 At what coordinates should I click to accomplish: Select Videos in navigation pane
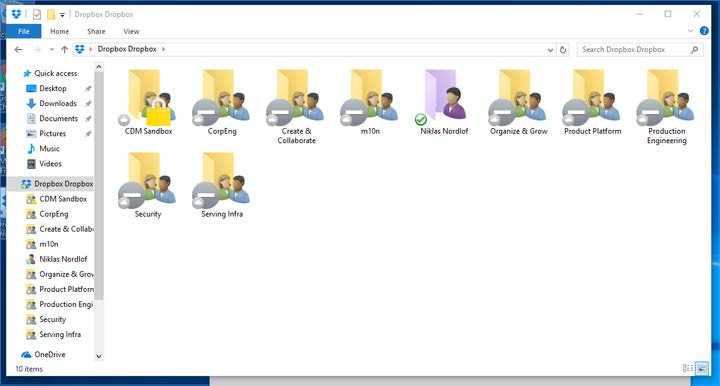(51, 164)
